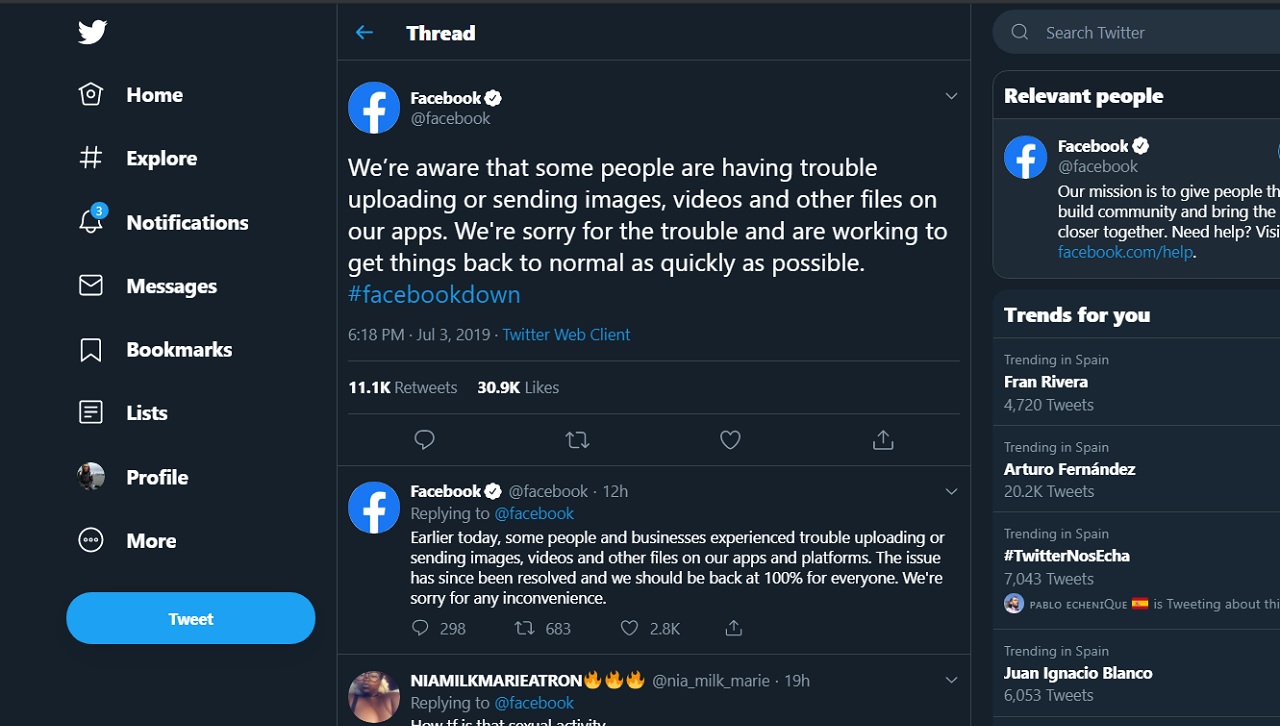
Task: Like the reply with 2.8K likes
Action: pos(629,628)
